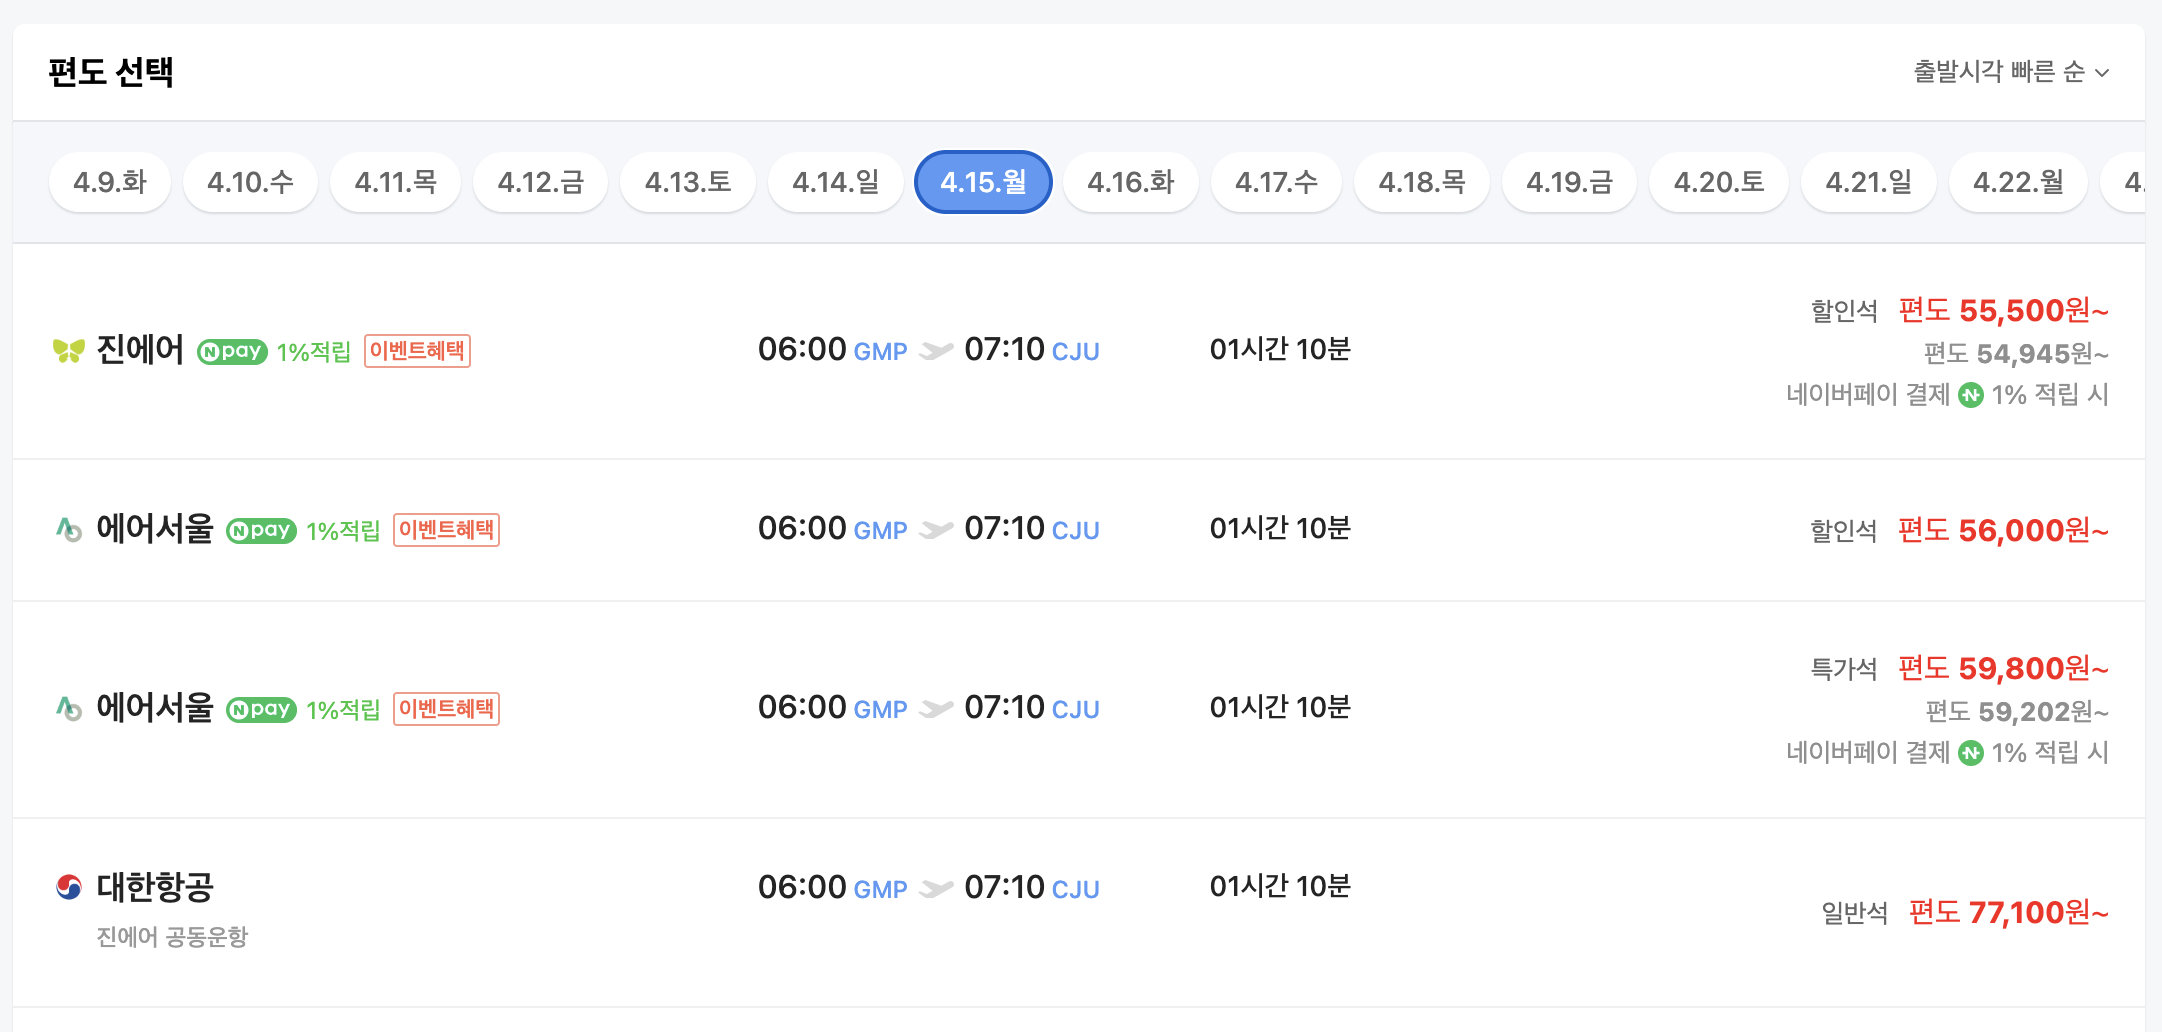Select the 4.10.수 date tab

[250, 182]
